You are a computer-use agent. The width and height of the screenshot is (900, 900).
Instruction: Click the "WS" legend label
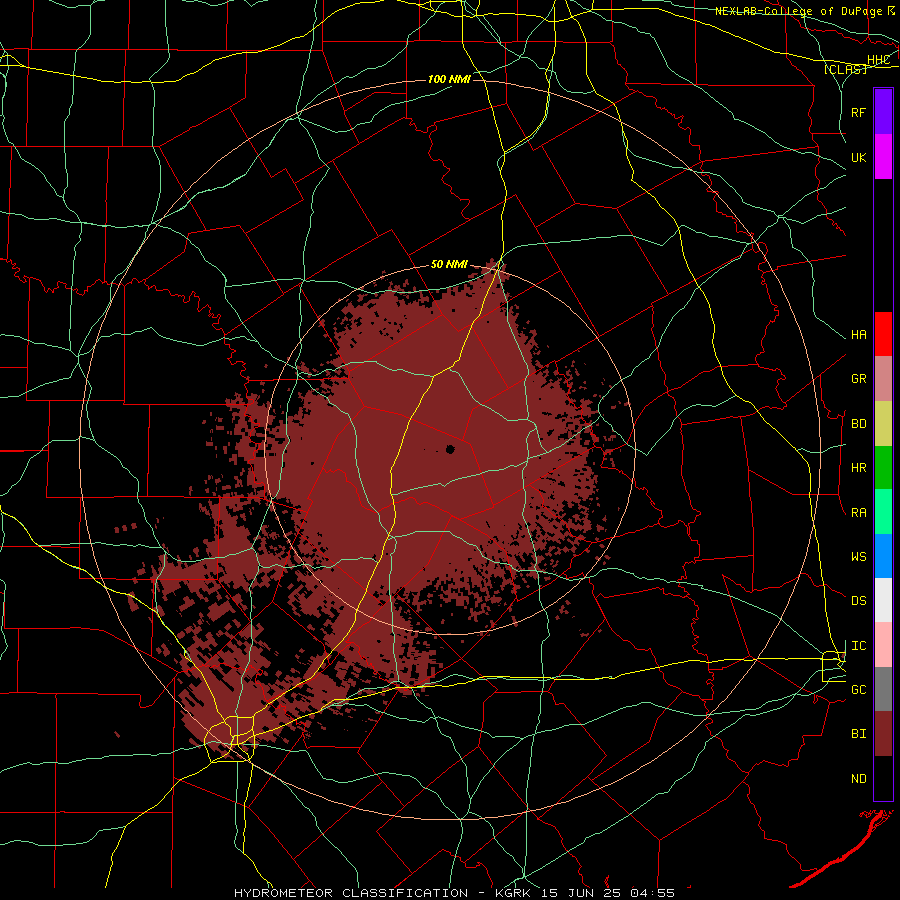[858, 557]
